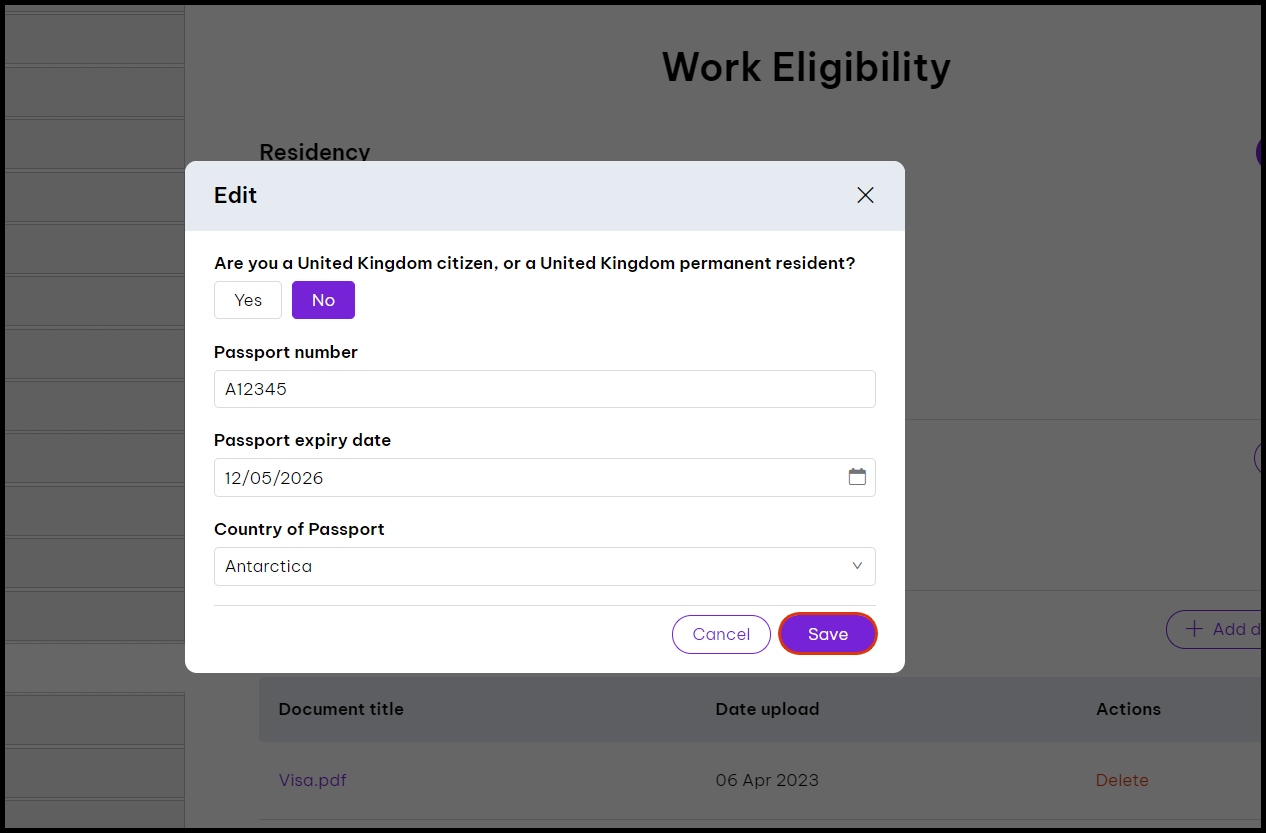1266x833 pixels.
Task: Select "No" for United Kingdom citizen question
Action: point(323,300)
